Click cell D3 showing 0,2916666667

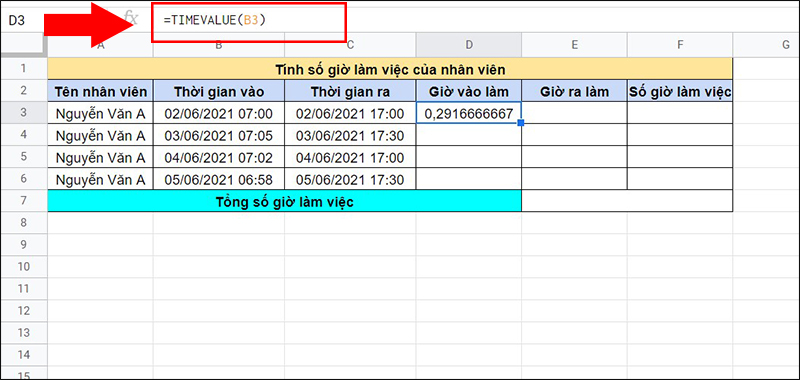click(469, 113)
